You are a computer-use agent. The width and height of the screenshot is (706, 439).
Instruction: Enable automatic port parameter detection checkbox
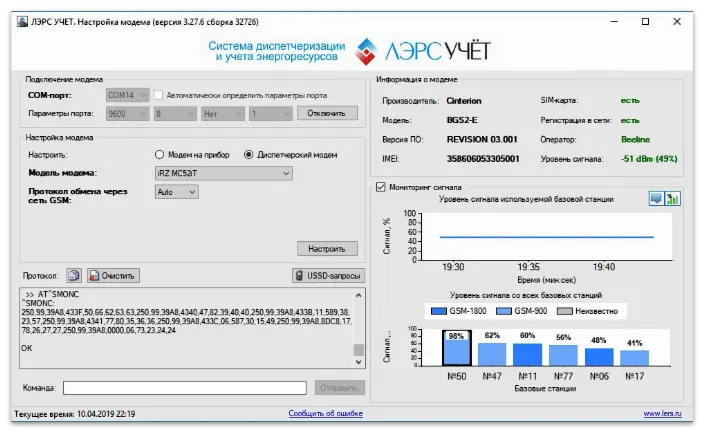point(158,95)
